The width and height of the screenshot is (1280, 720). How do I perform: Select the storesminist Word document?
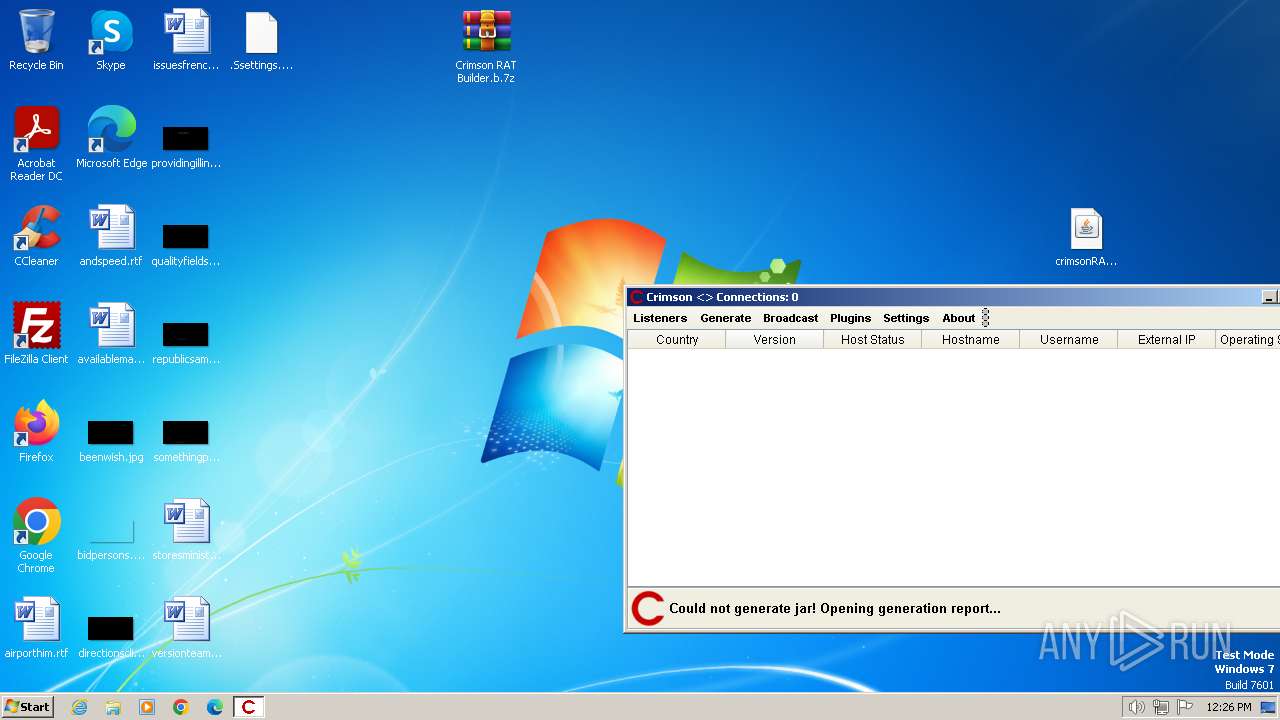click(x=186, y=530)
